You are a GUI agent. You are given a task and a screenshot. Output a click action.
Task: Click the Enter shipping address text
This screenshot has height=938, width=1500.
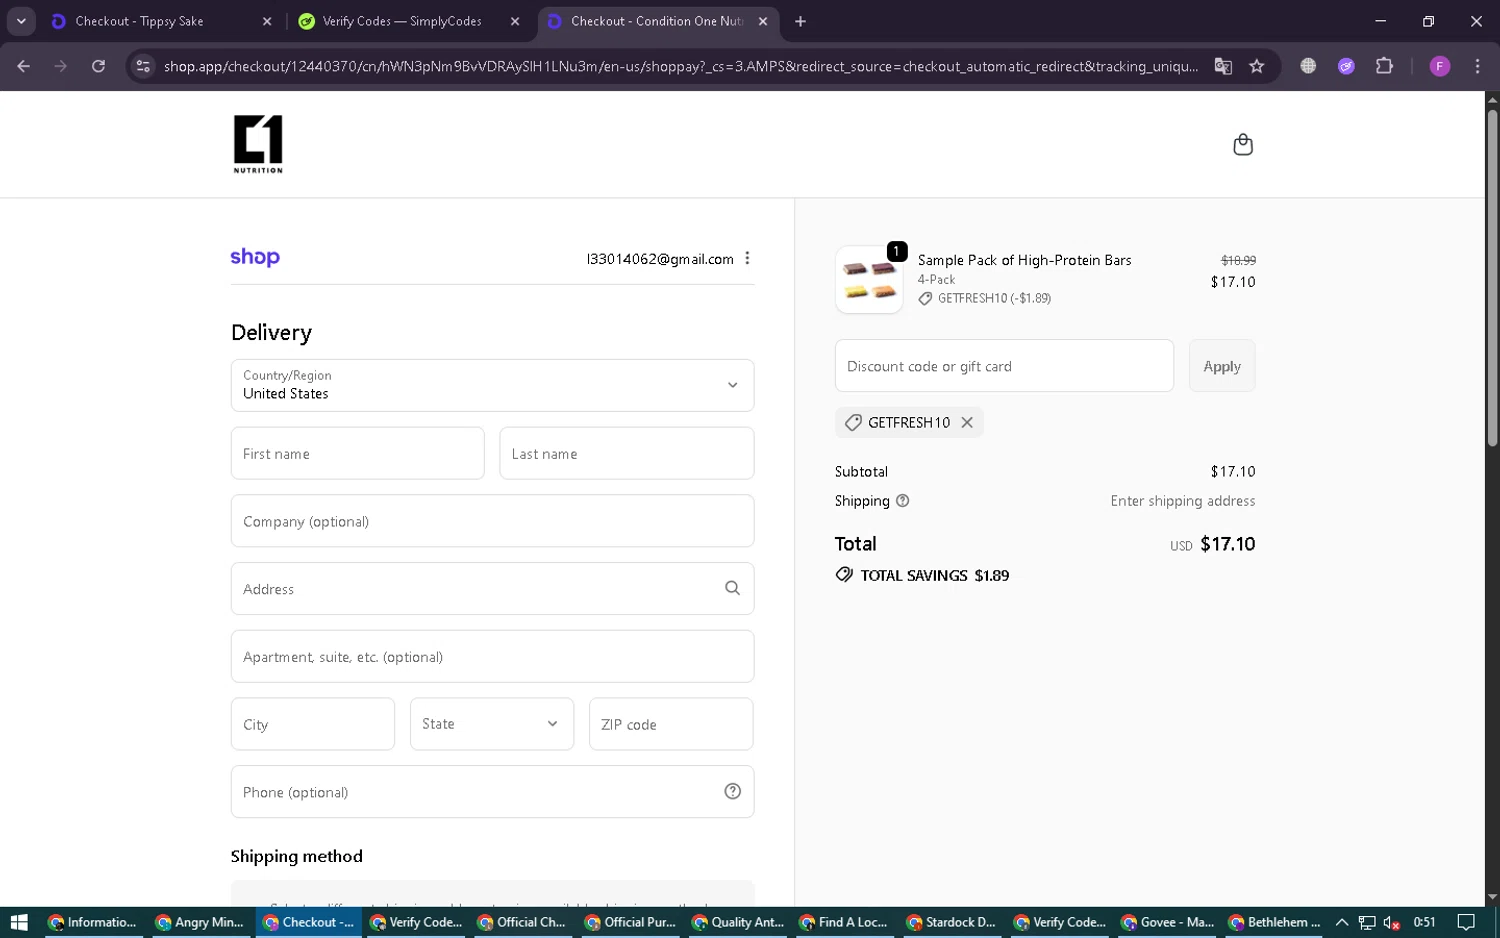pos(1182,501)
